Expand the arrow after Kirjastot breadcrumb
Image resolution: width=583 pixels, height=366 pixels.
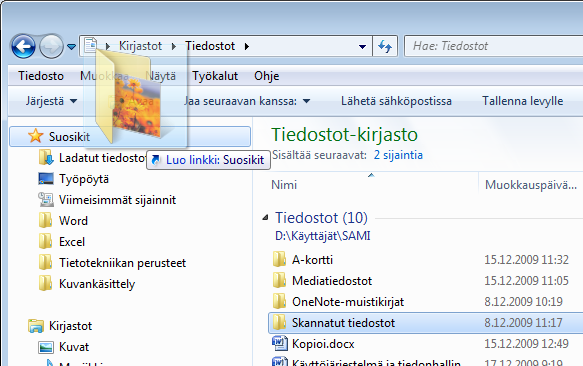[174, 46]
